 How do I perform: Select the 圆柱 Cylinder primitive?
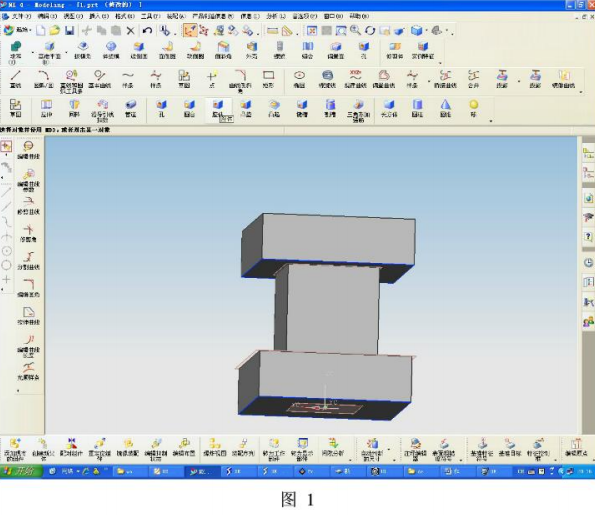point(417,108)
